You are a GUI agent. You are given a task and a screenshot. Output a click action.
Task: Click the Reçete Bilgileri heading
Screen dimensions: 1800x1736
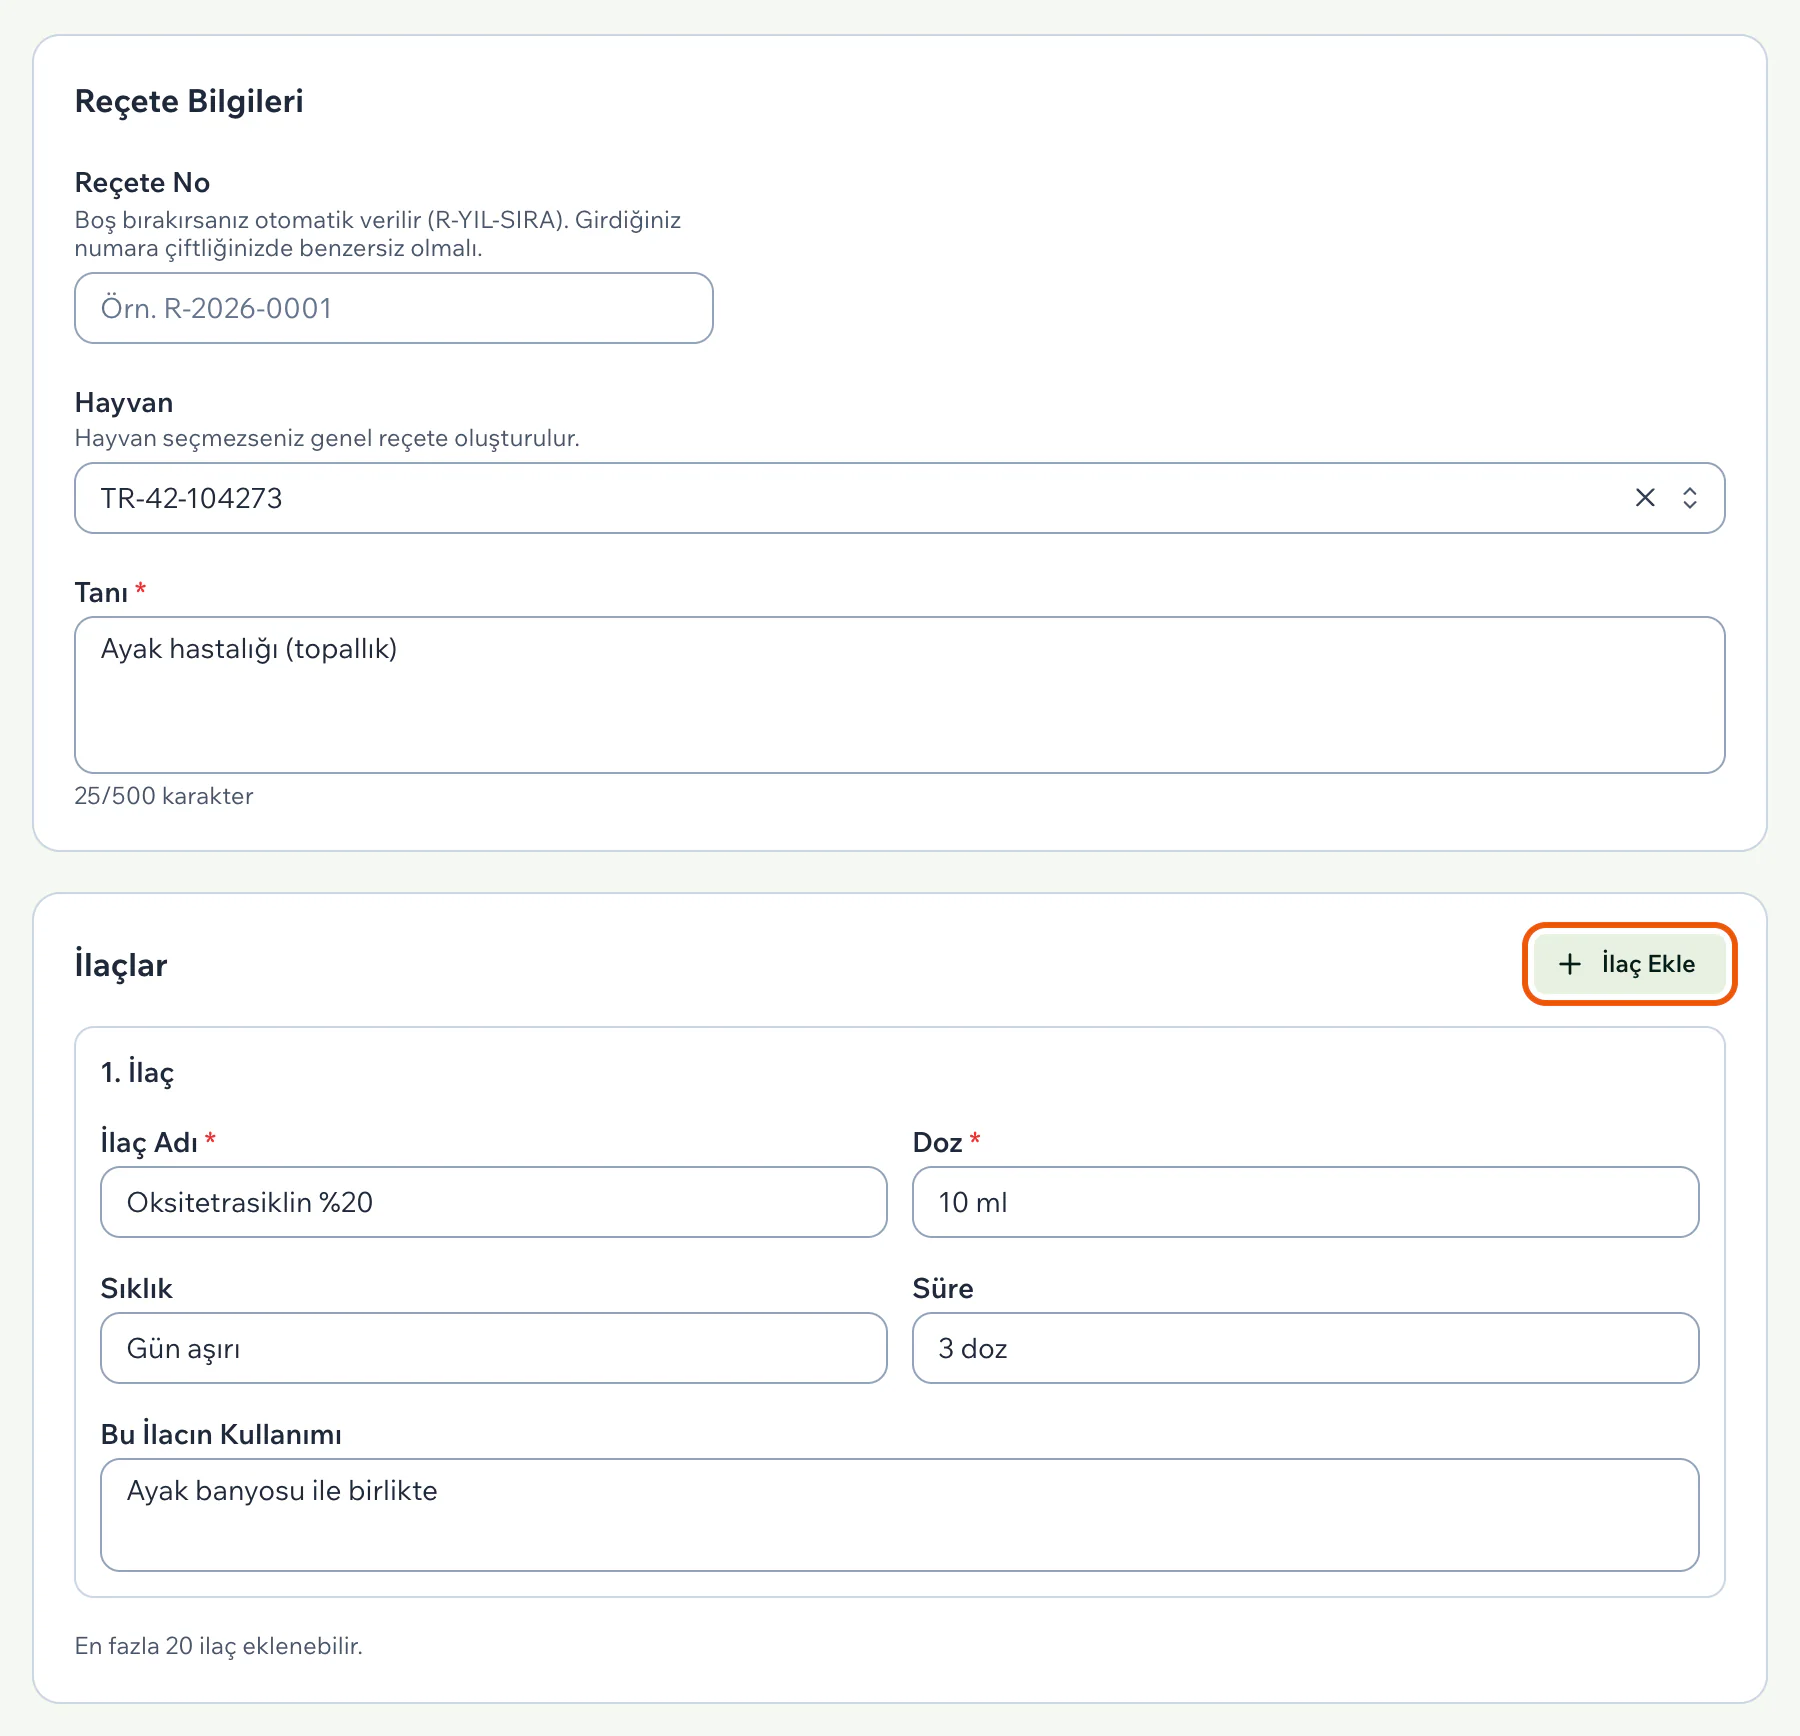click(189, 101)
